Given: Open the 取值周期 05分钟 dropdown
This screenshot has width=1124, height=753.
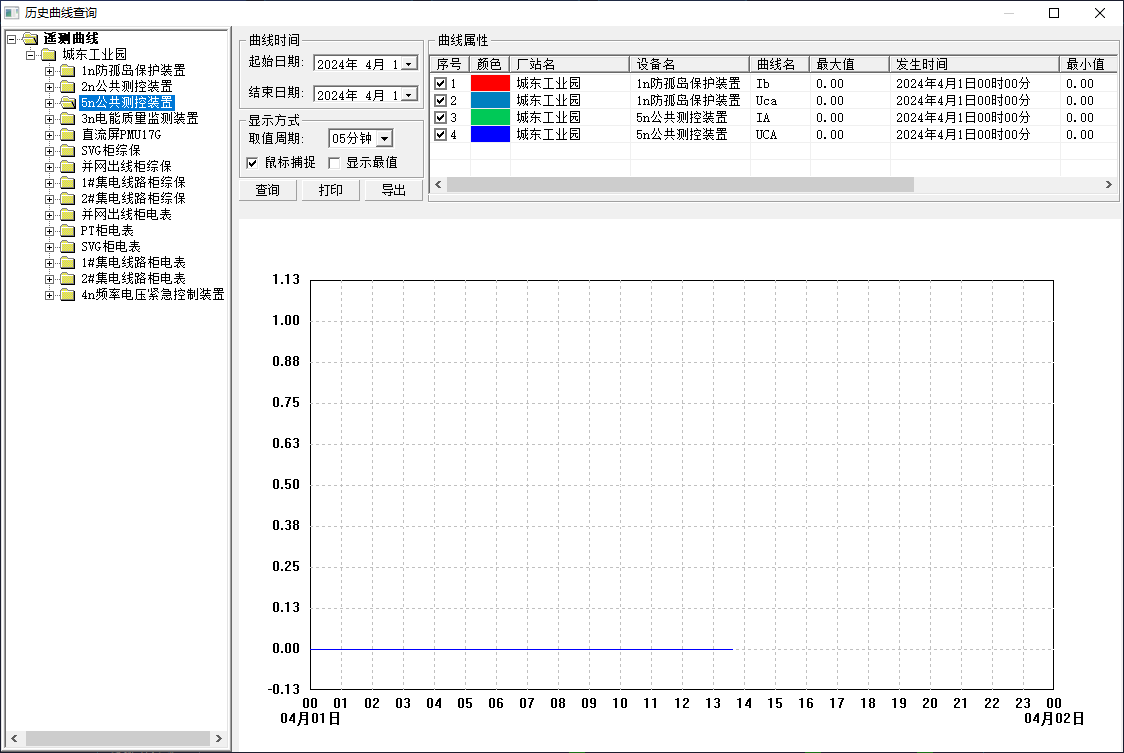Looking at the screenshot, I should (x=385, y=138).
